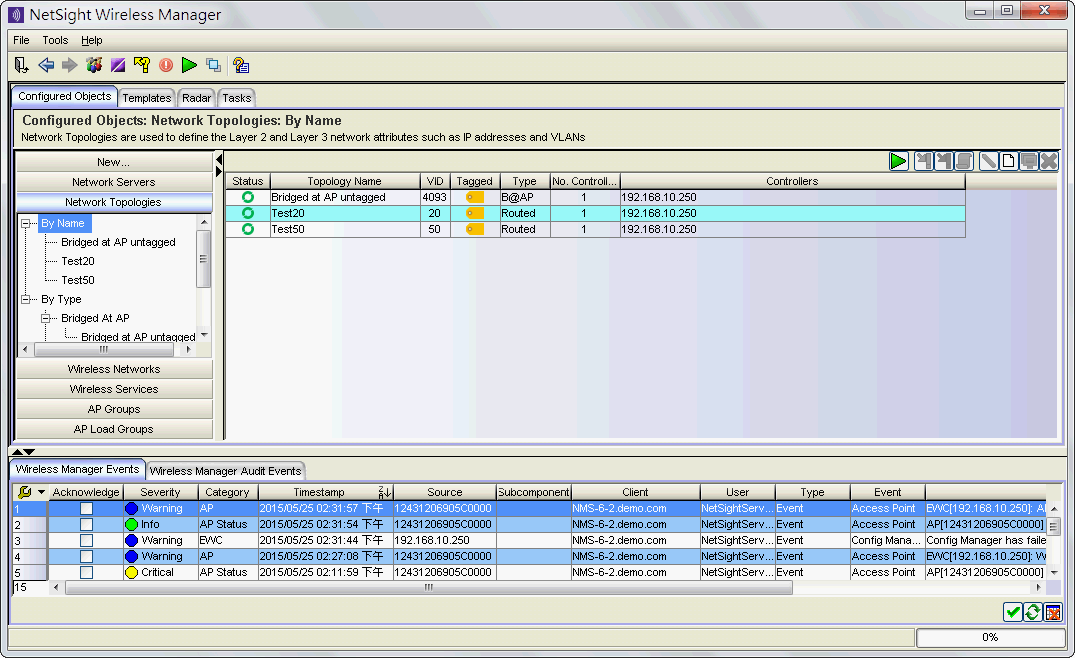The image size is (1075, 658).
Task: Switch to the Templates tab
Action: coord(147,98)
